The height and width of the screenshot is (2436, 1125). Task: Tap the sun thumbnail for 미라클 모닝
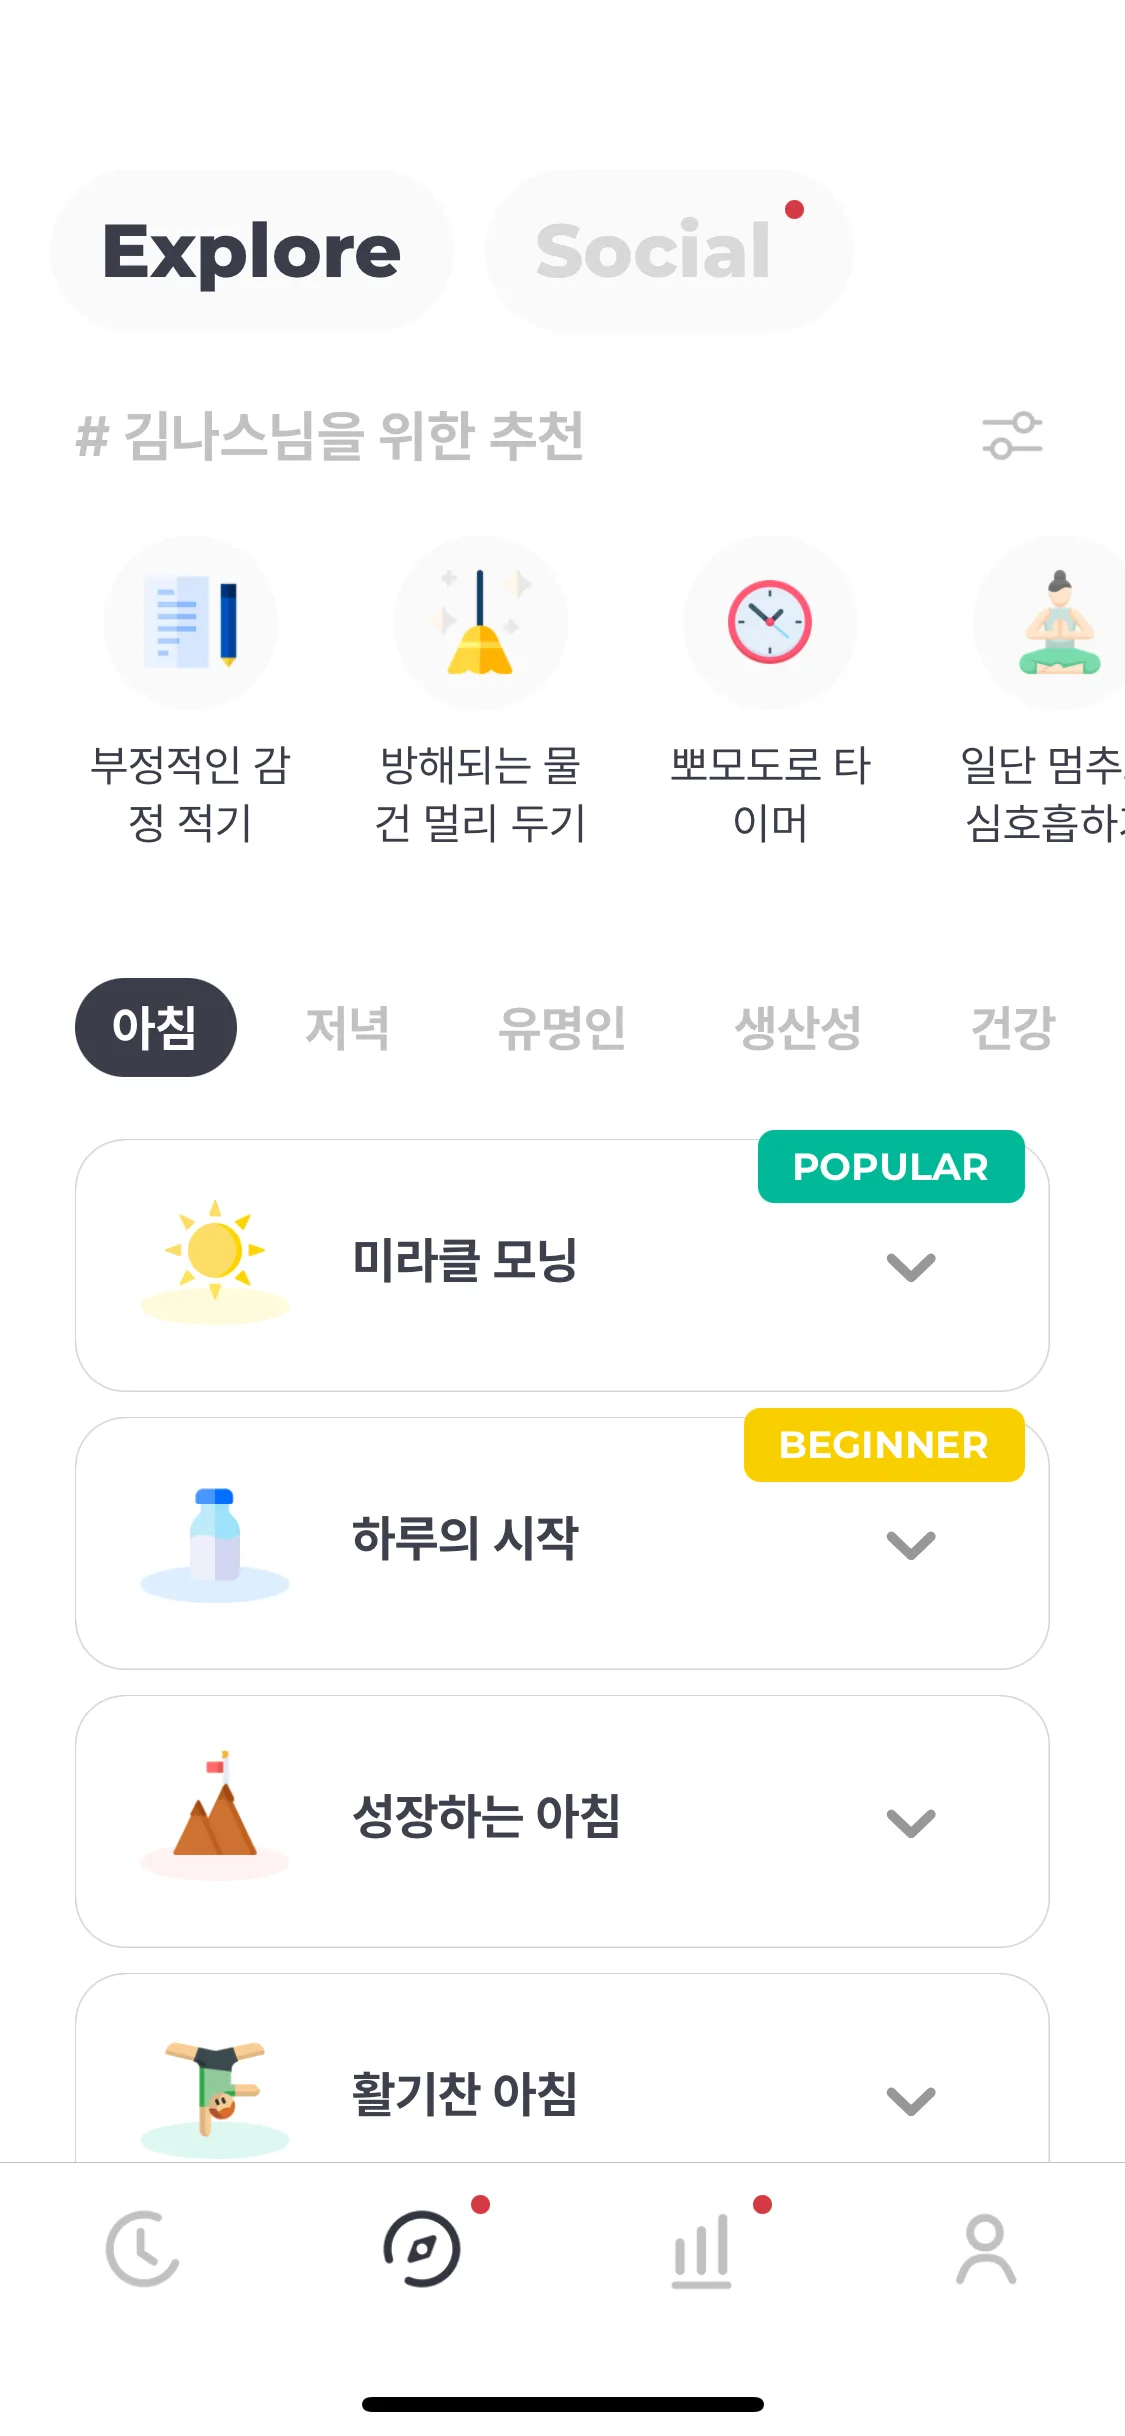point(215,1262)
